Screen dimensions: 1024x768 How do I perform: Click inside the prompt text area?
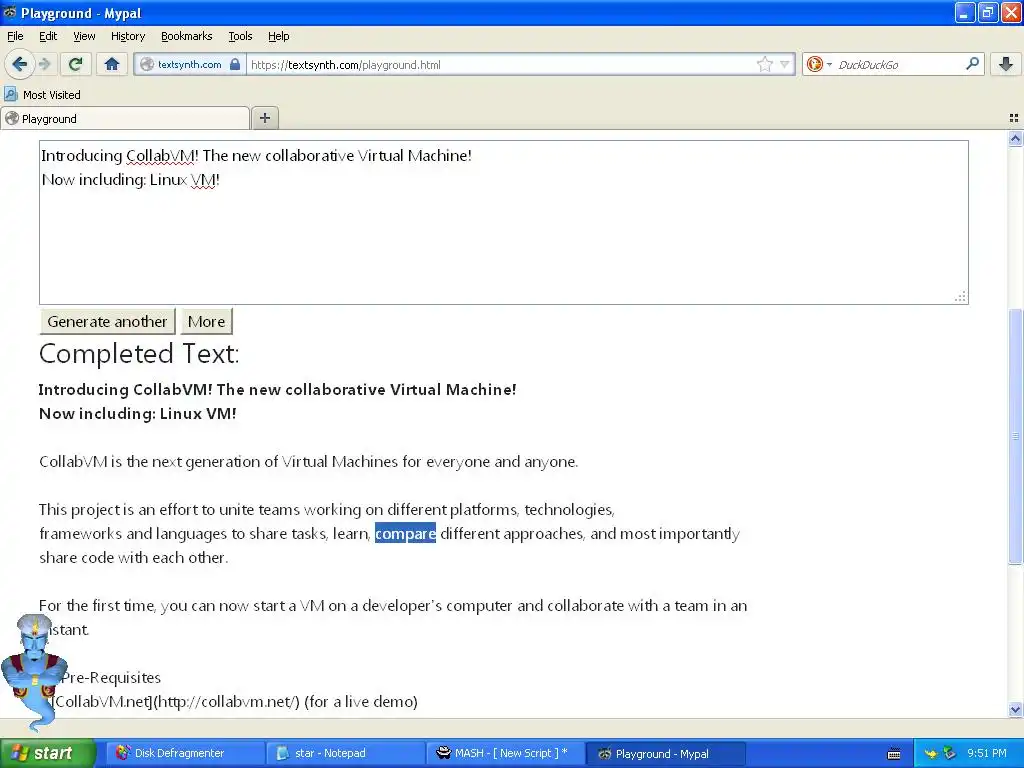504,222
